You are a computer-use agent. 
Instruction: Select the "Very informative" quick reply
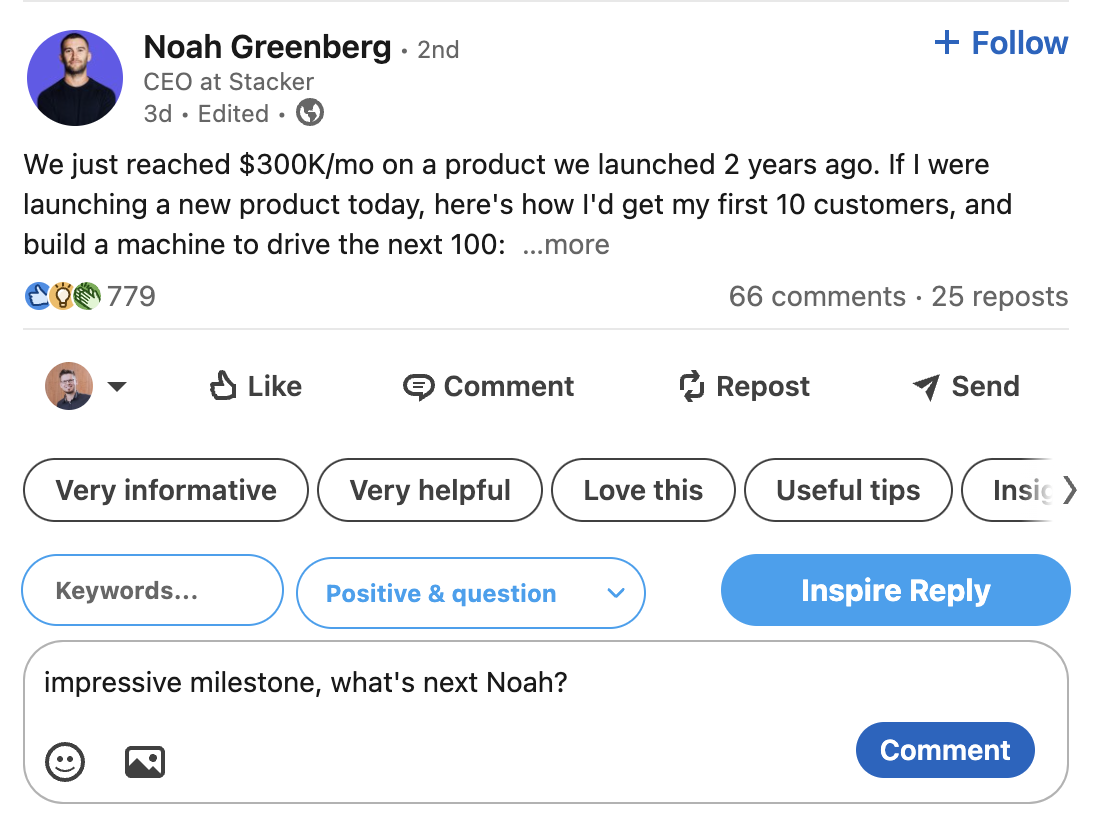click(165, 490)
